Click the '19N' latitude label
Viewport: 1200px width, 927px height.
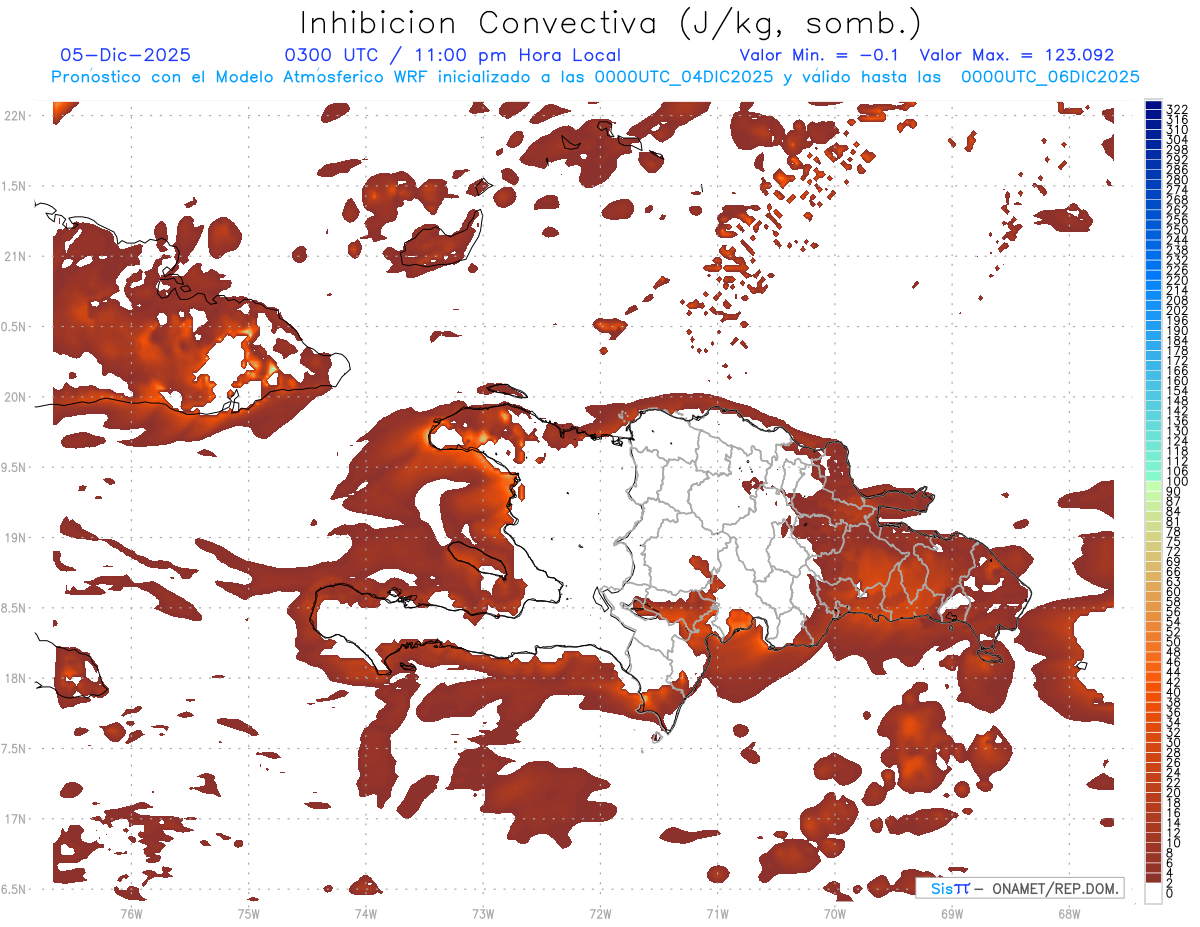pyautogui.click(x=15, y=538)
